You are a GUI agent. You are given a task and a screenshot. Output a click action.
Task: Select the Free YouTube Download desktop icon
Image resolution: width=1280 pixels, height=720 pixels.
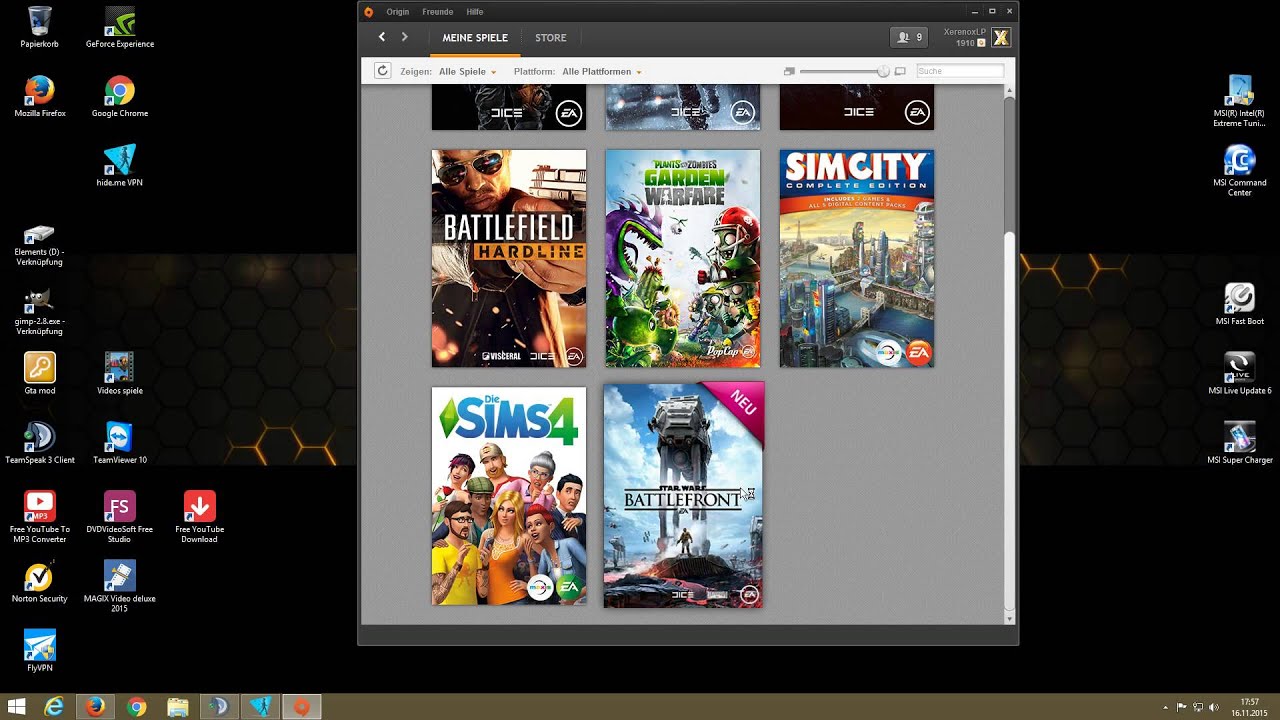tap(199, 516)
